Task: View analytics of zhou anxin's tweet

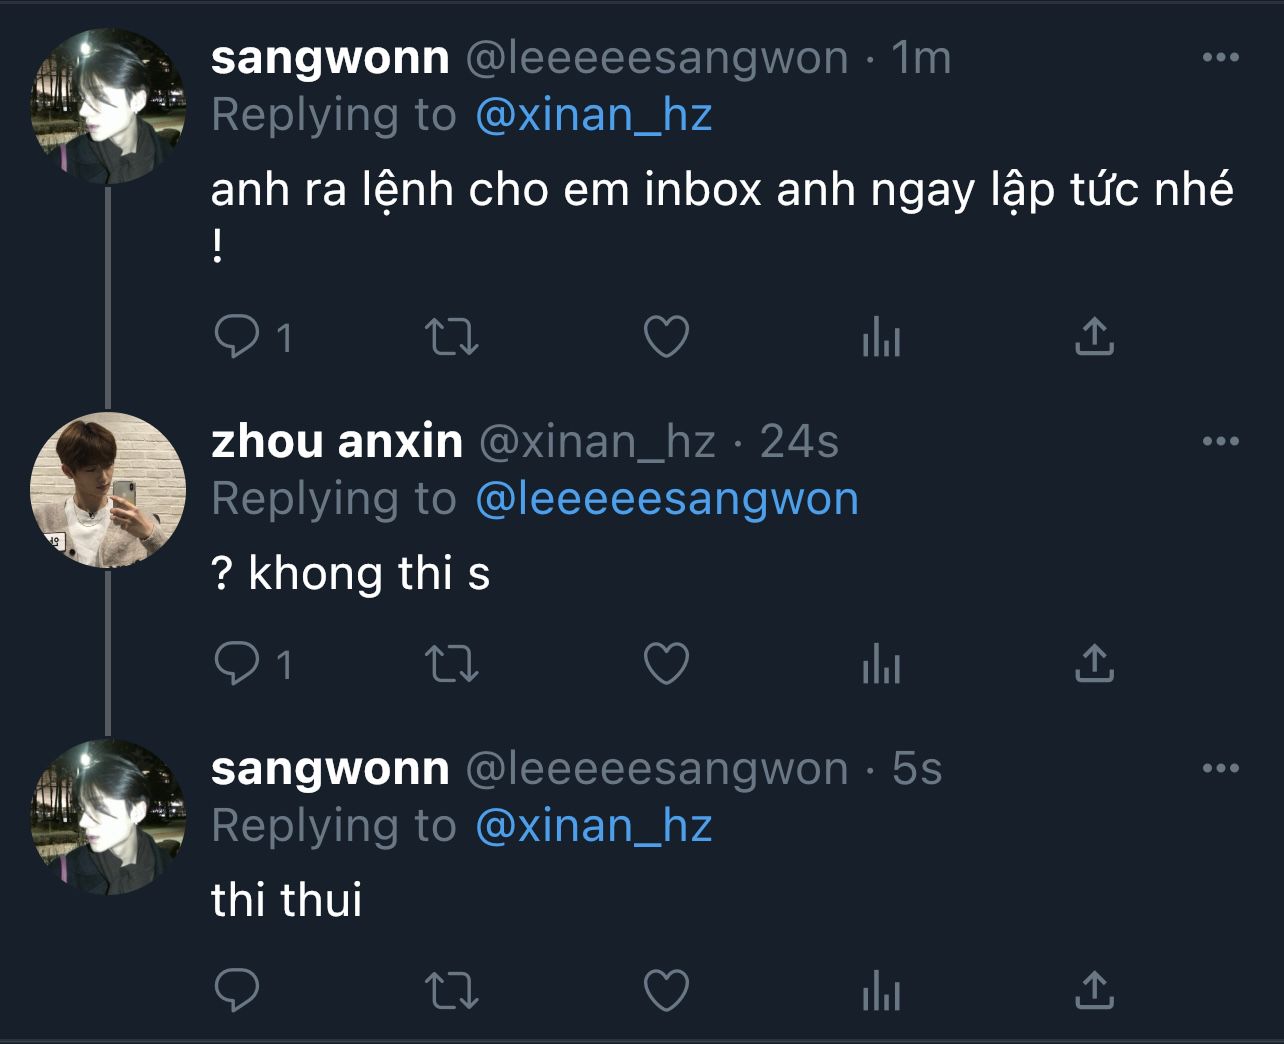Action: point(881,663)
